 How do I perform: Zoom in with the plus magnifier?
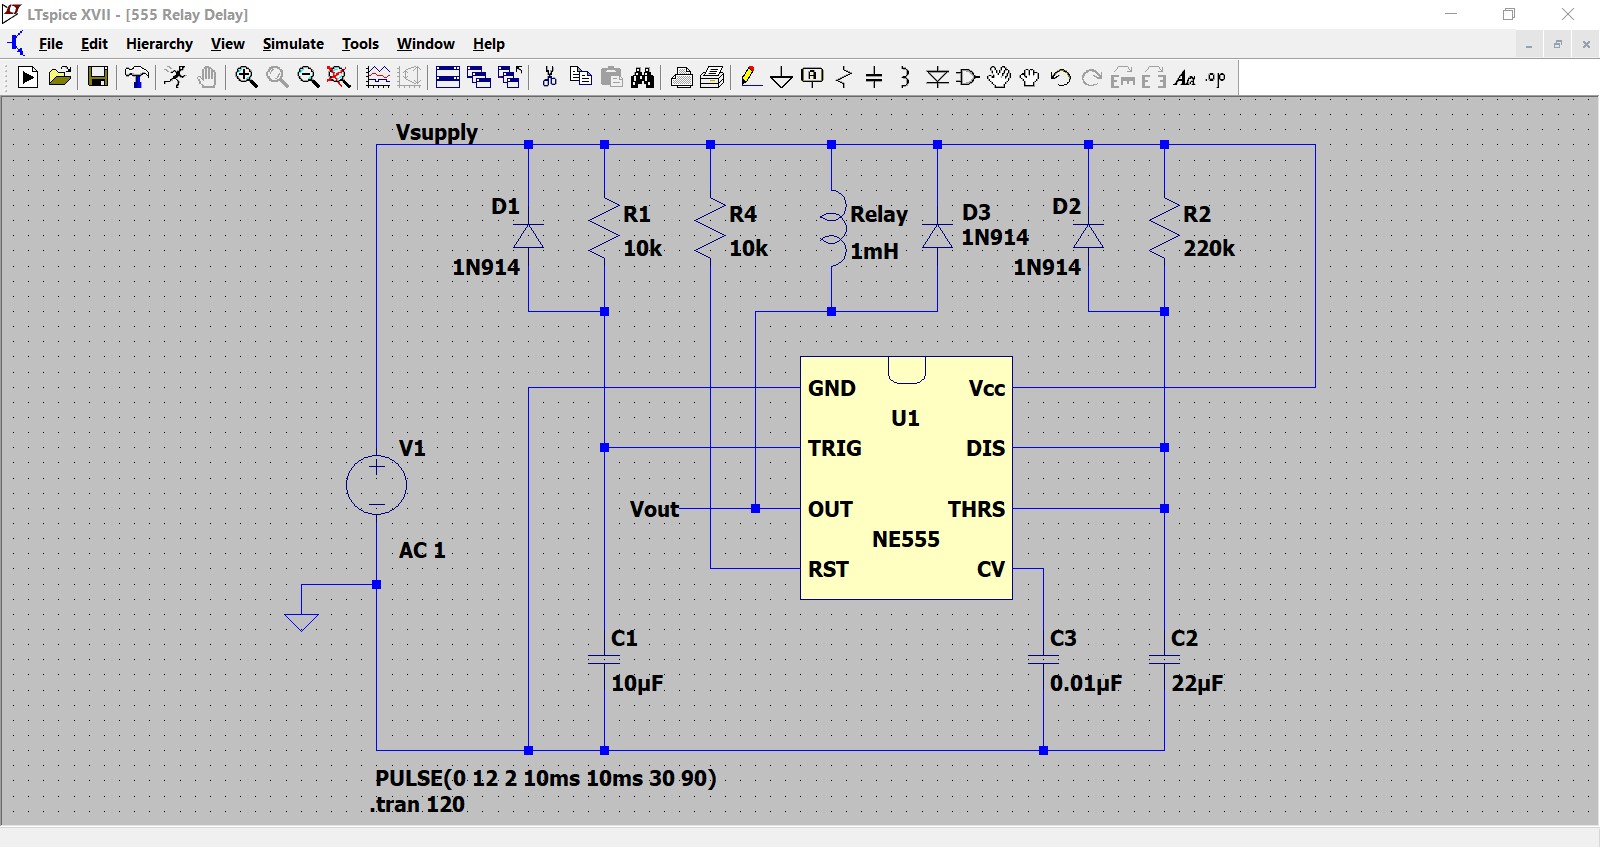(246, 77)
